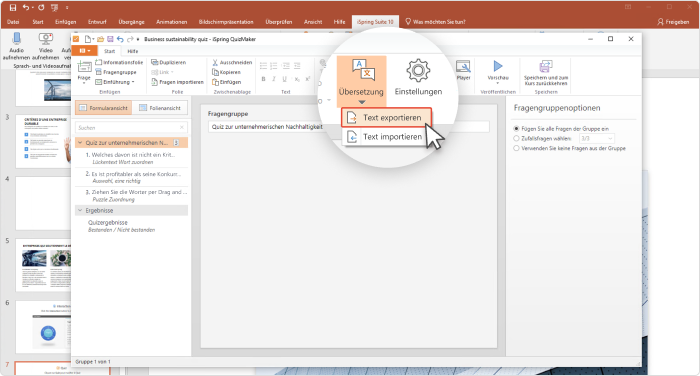Collapse the Ergebnisse section
The image size is (700, 376).
click(80, 210)
